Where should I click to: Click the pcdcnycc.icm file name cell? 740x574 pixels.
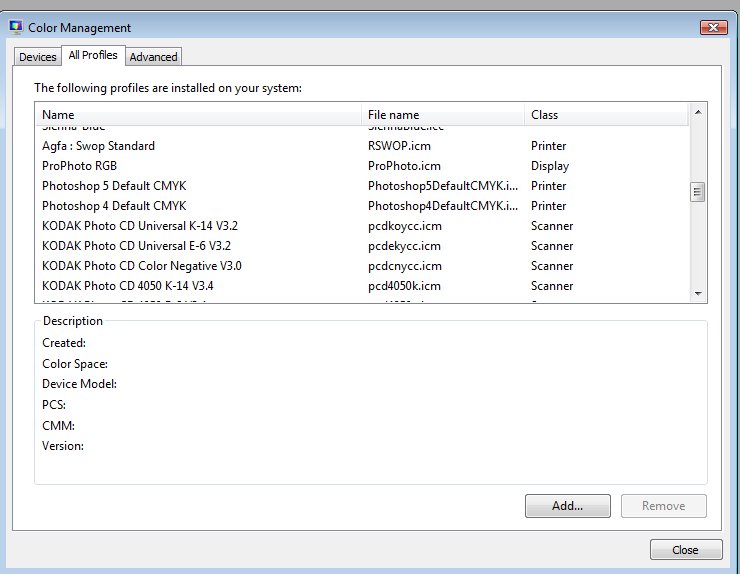pyautogui.click(x=405, y=266)
